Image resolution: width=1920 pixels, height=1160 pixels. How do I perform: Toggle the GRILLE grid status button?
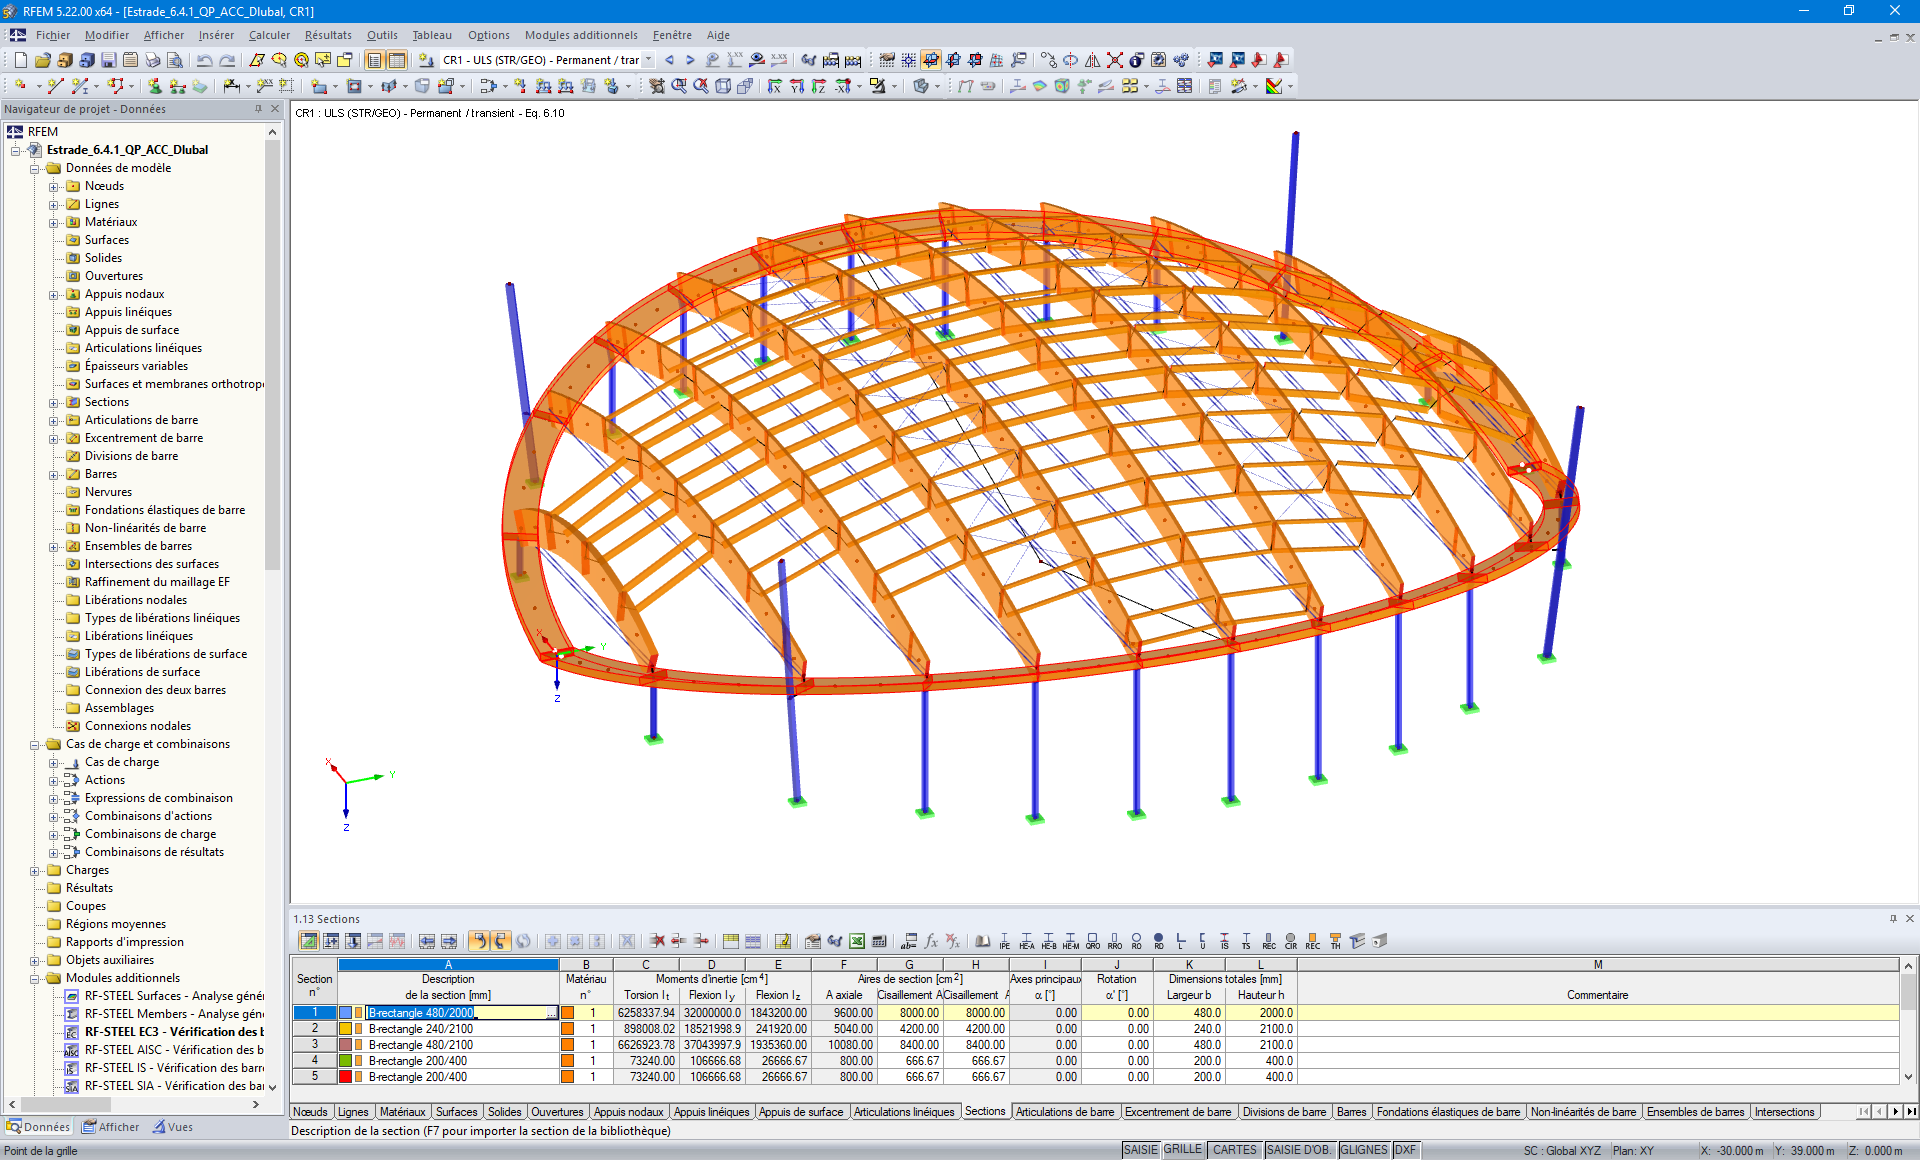point(1183,1150)
